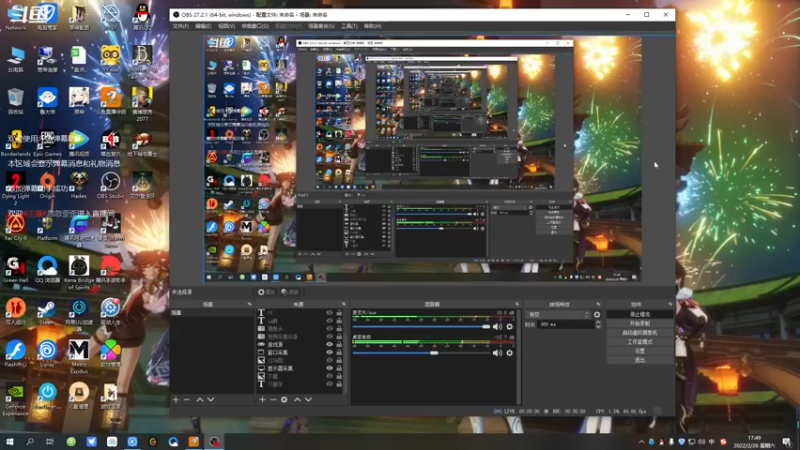Toggle lock for 显示器采集 source
The height and width of the screenshot is (450, 800).
(339, 368)
